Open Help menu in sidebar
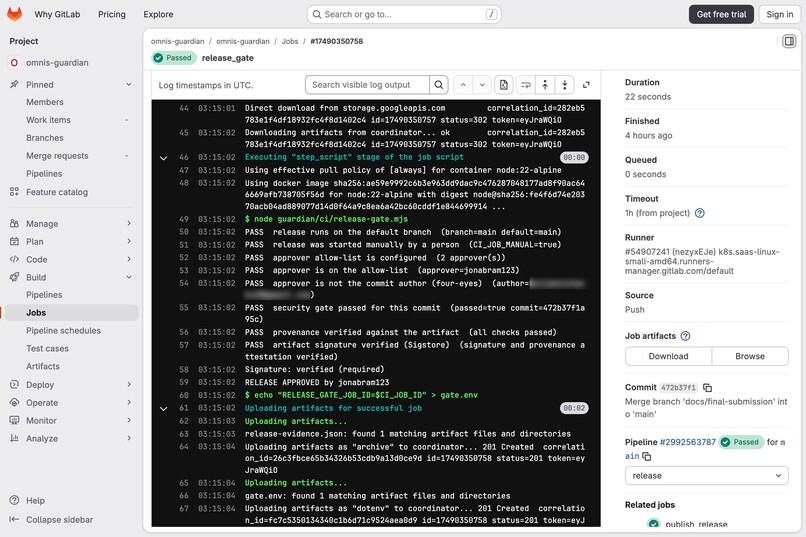The image size is (806, 537). [35, 501]
